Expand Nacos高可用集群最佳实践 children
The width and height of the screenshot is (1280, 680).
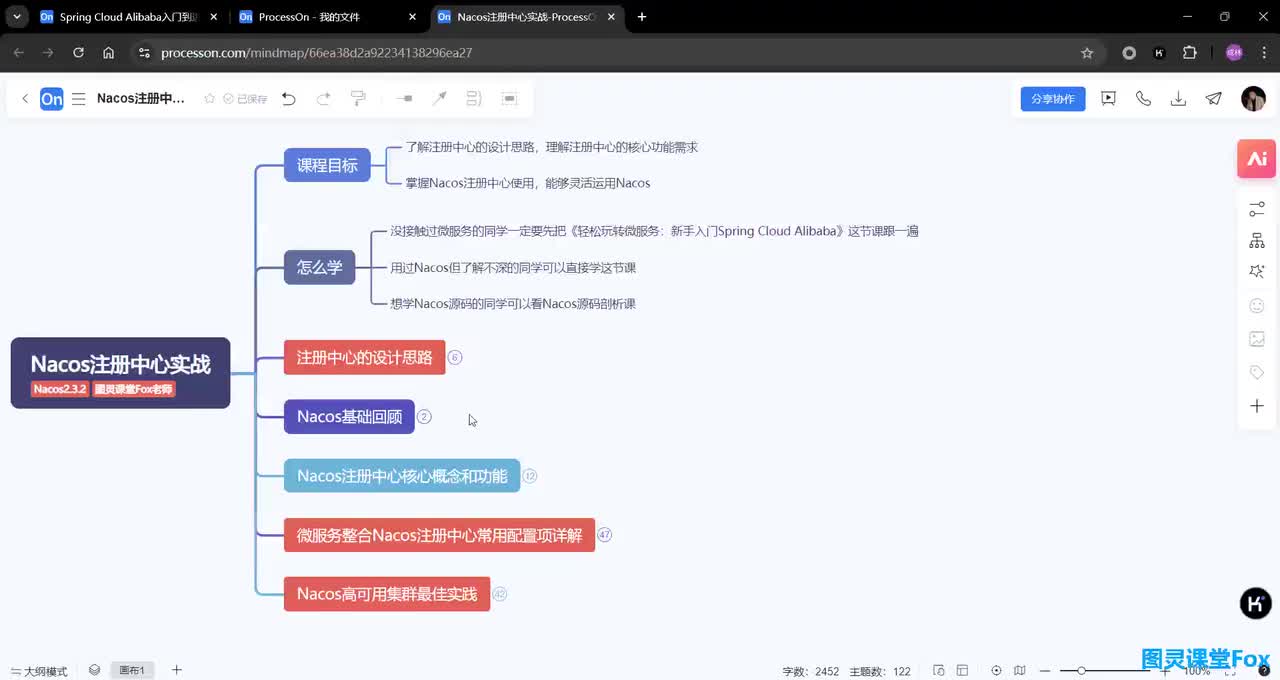coord(500,594)
